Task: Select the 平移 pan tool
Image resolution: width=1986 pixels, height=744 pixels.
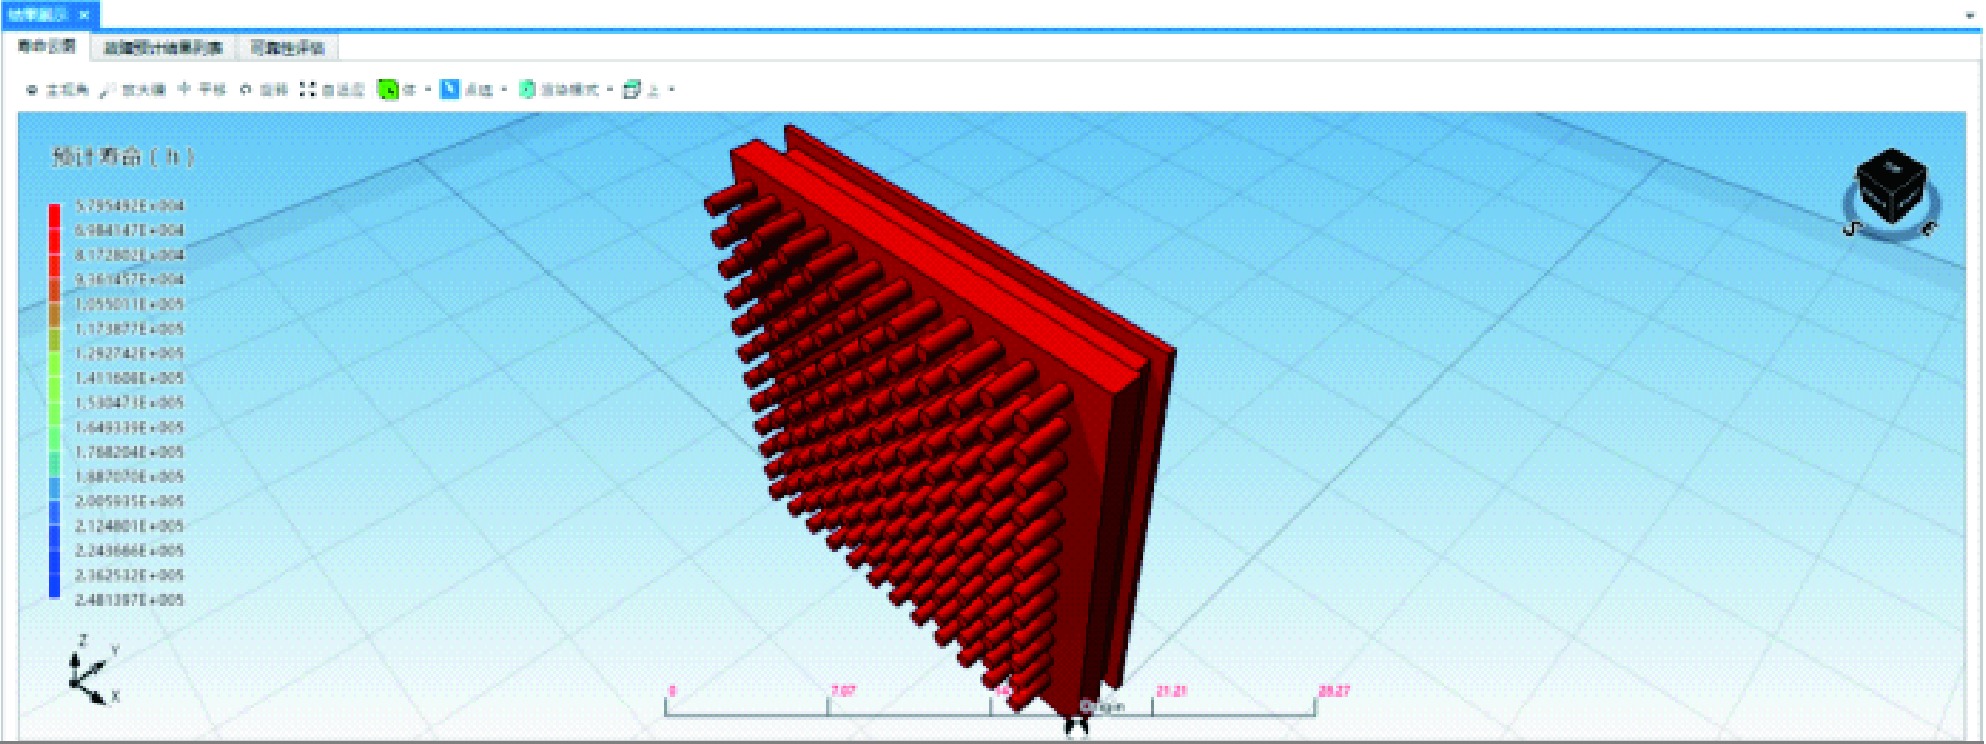Action: pyautogui.click(x=184, y=89)
